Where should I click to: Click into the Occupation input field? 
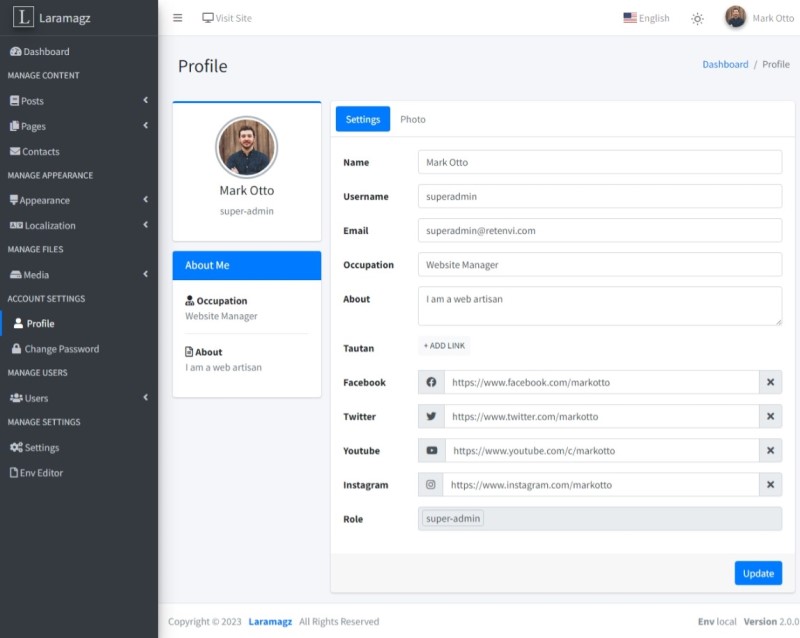599,265
